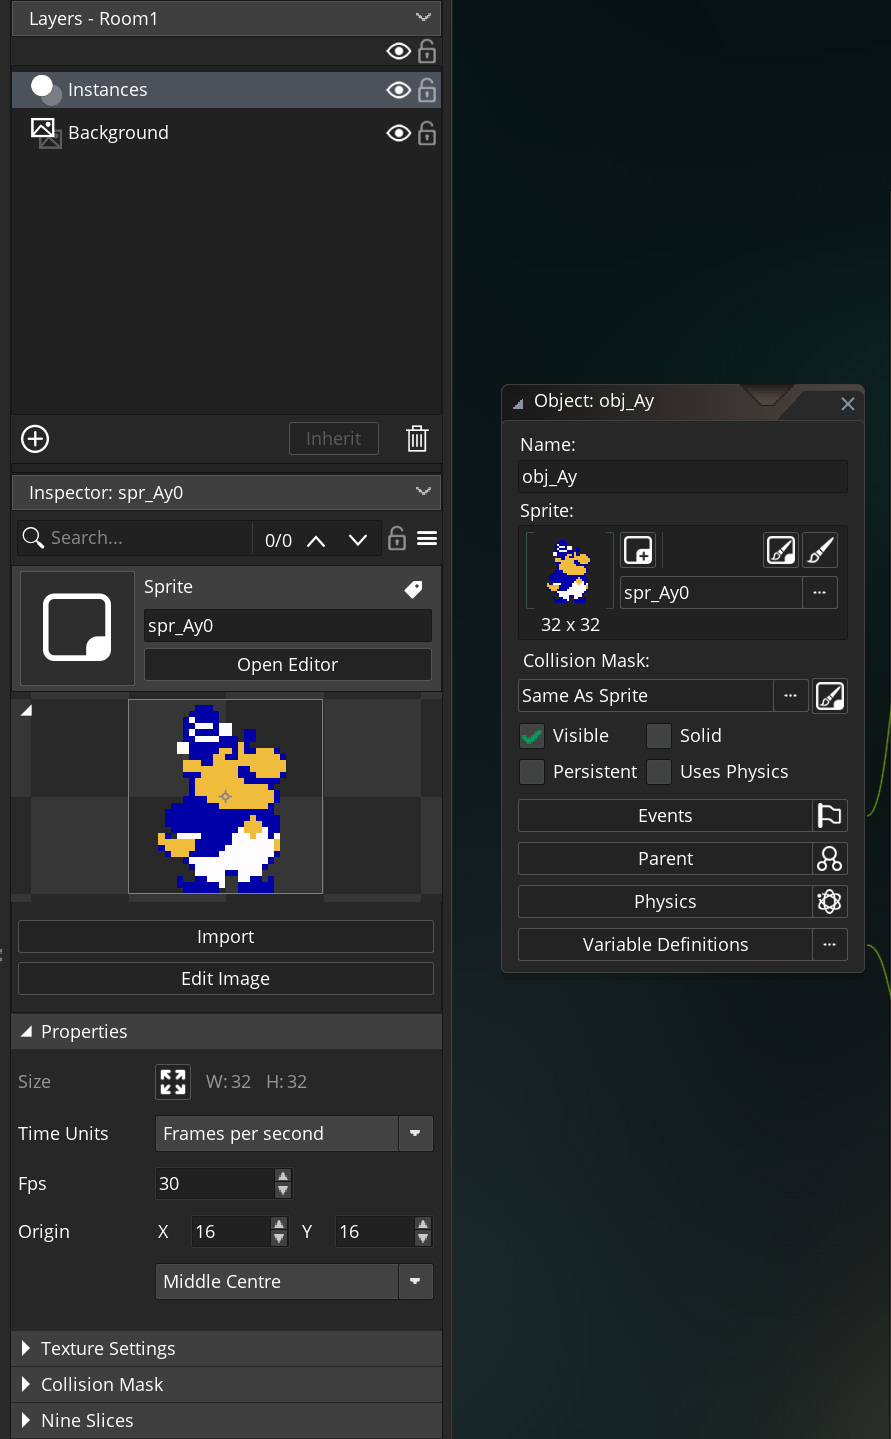This screenshot has height=1439, width=891.
Task: Click the Edit Image button
Action: (x=226, y=978)
